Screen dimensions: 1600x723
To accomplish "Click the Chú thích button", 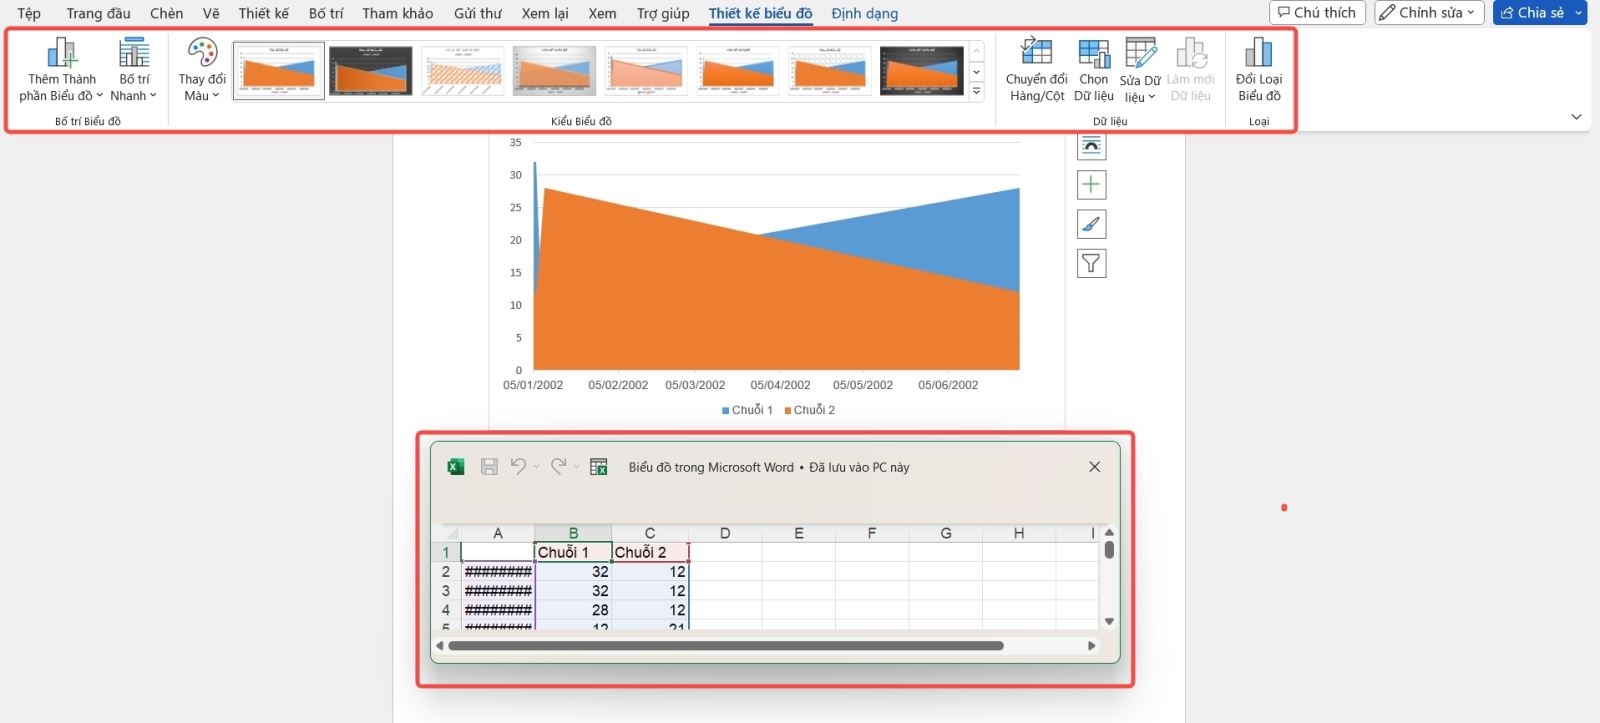I will (x=1317, y=12).
